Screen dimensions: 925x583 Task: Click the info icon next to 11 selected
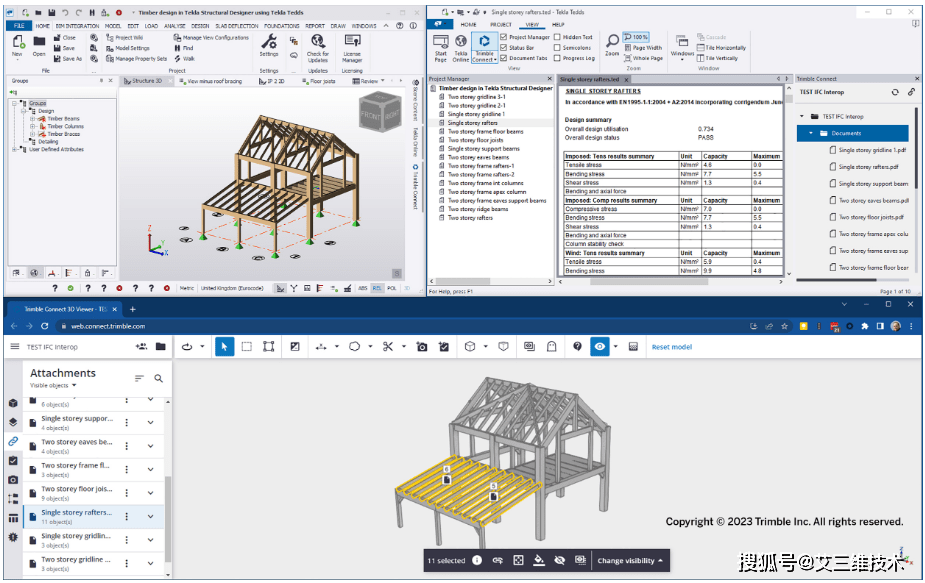[x=477, y=561]
